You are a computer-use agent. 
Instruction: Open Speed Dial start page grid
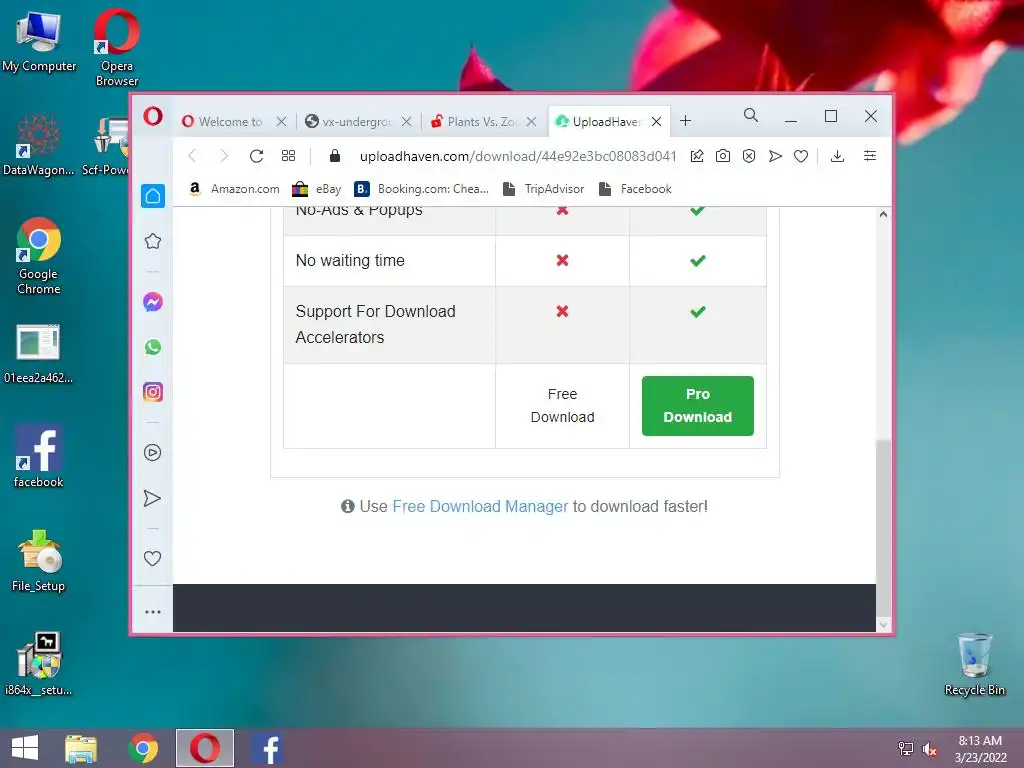coord(288,155)
